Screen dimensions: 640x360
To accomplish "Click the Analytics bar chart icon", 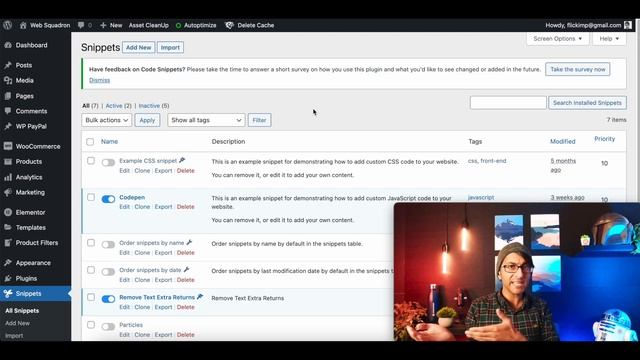I will (8, 177).
